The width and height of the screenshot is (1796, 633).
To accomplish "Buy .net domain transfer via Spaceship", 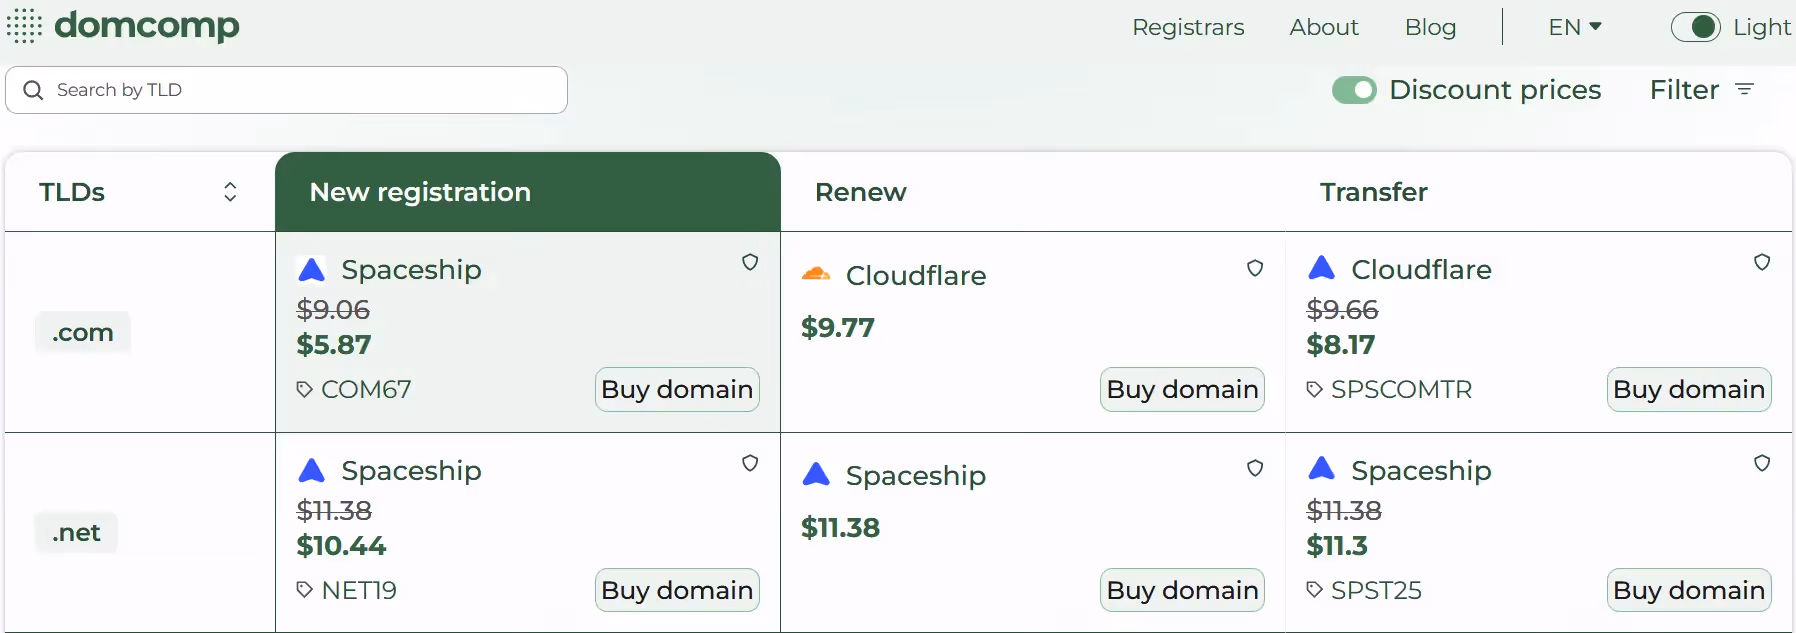I will (1688, 590).
